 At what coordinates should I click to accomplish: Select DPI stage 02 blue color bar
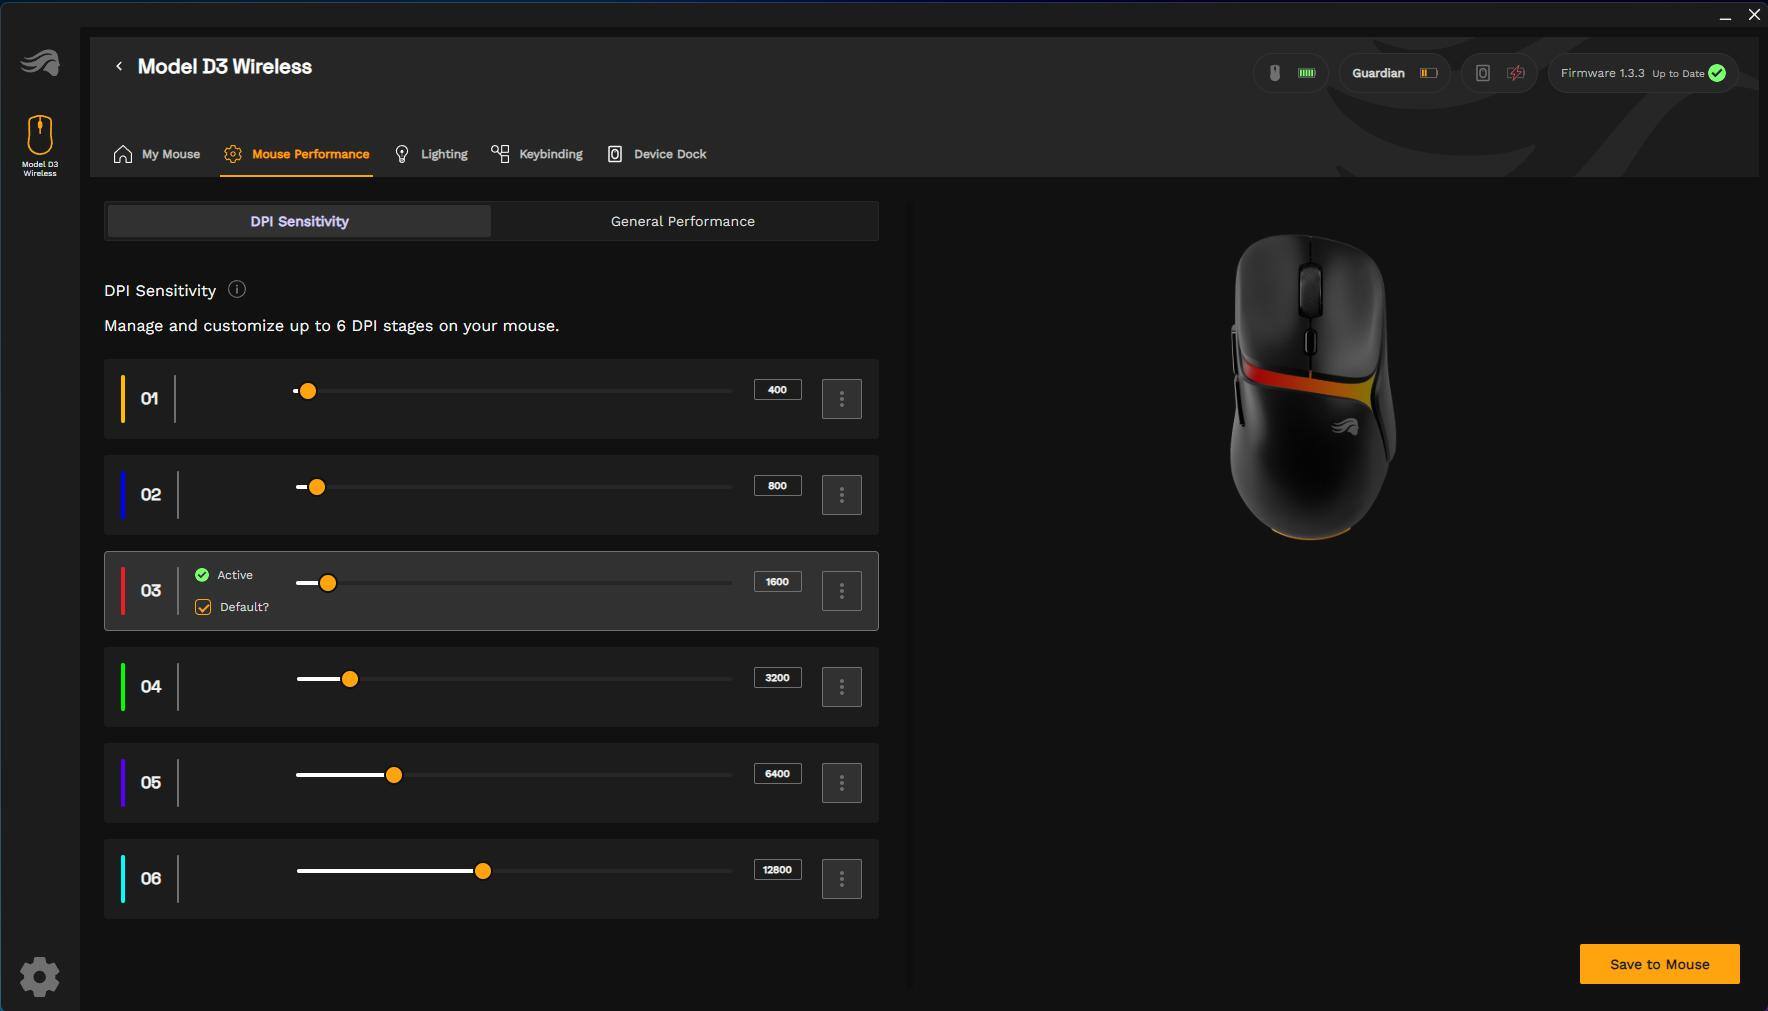[123, 495]
